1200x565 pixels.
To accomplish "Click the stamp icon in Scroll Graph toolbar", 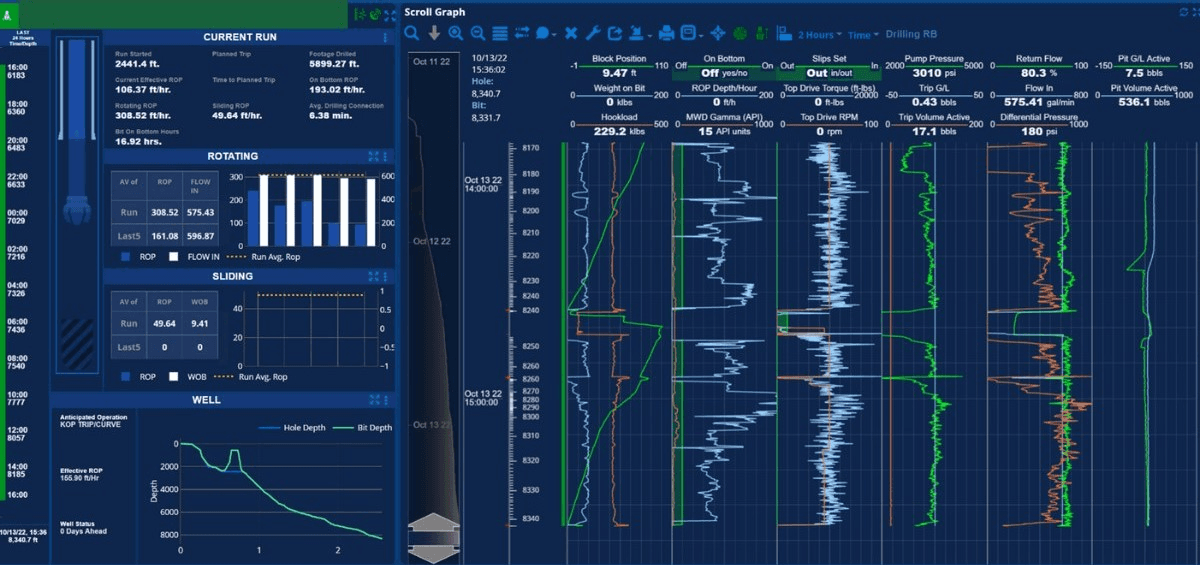I will [635, 33].
